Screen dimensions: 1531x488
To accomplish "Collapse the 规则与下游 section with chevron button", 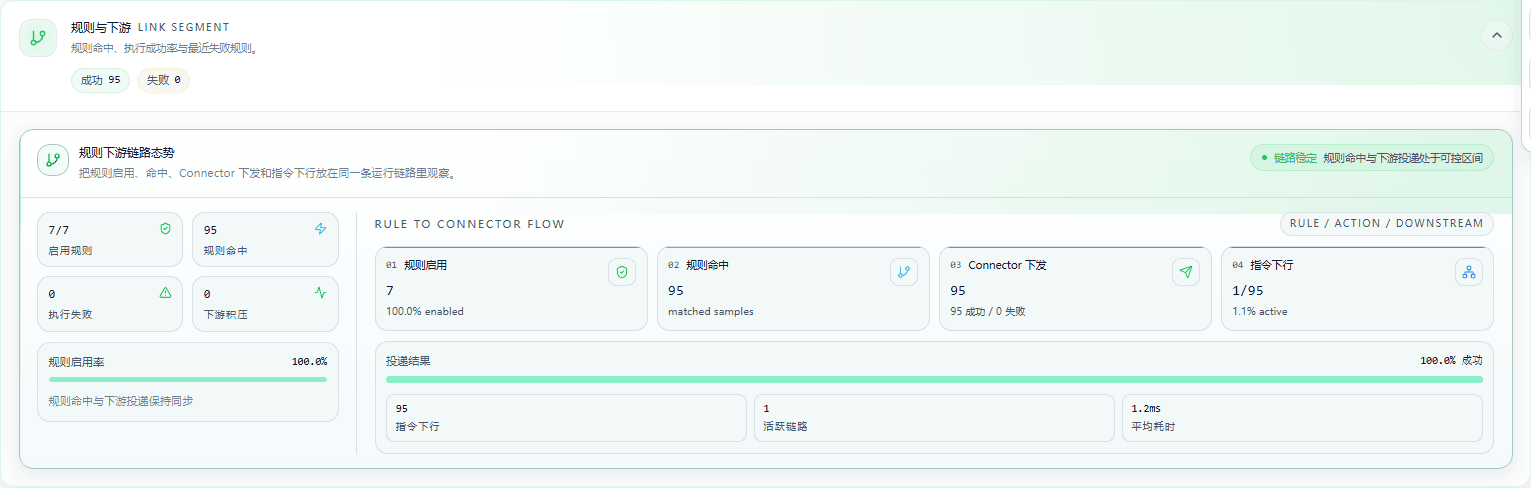I will tap(1496, 36).
